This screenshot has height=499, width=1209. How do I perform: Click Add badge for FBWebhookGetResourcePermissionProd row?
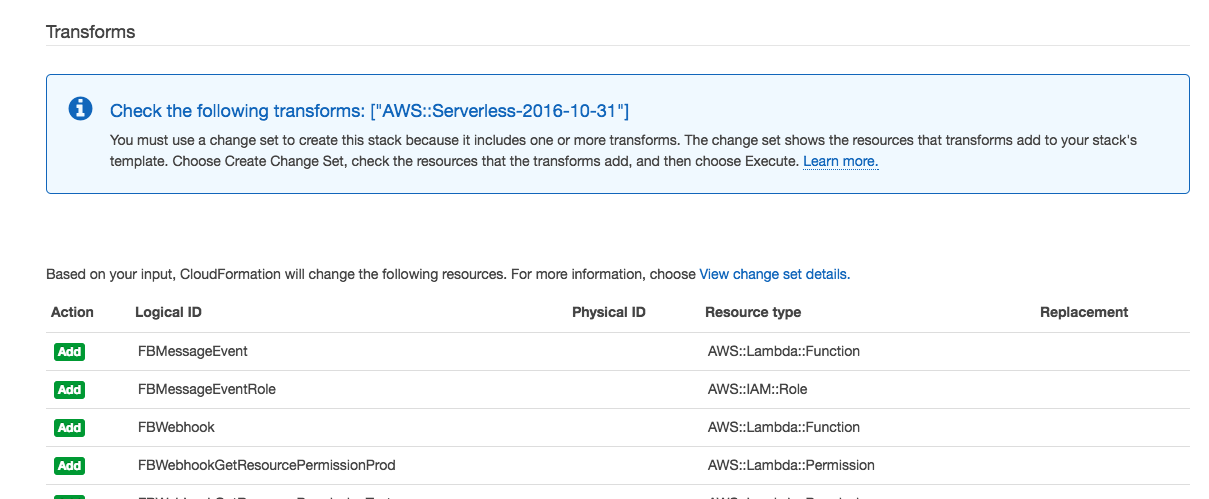(69, 466)
